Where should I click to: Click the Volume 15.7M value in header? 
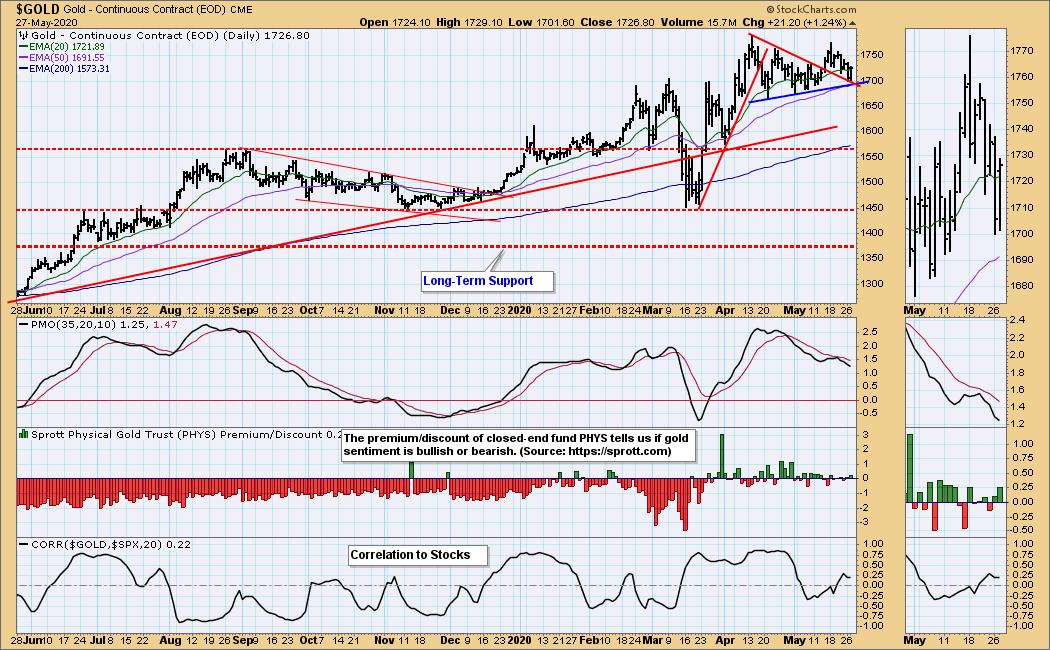(698, 22)
